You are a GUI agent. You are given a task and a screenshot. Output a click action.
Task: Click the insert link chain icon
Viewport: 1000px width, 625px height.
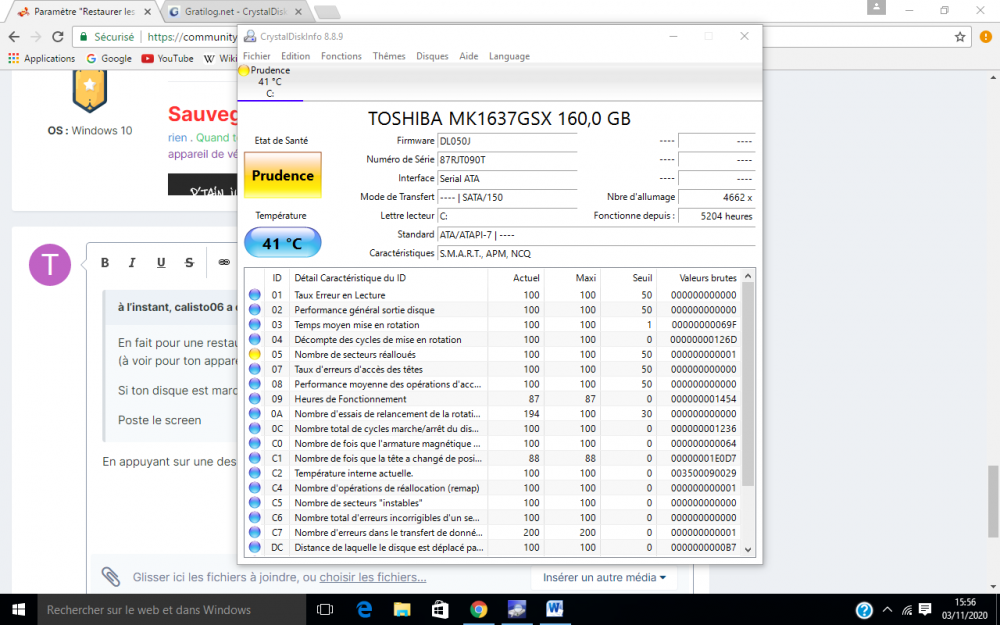pyautogui.click(x=224, y=263)
